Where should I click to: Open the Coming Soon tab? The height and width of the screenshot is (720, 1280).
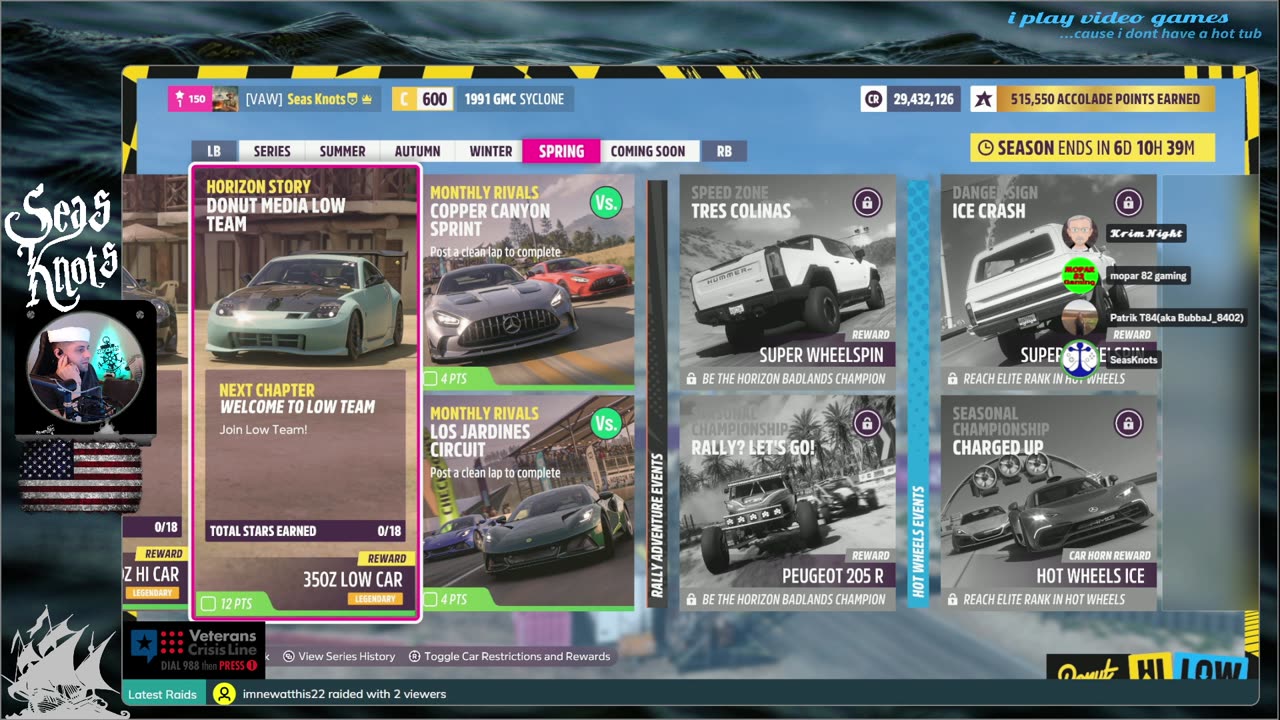coord(648,151)
